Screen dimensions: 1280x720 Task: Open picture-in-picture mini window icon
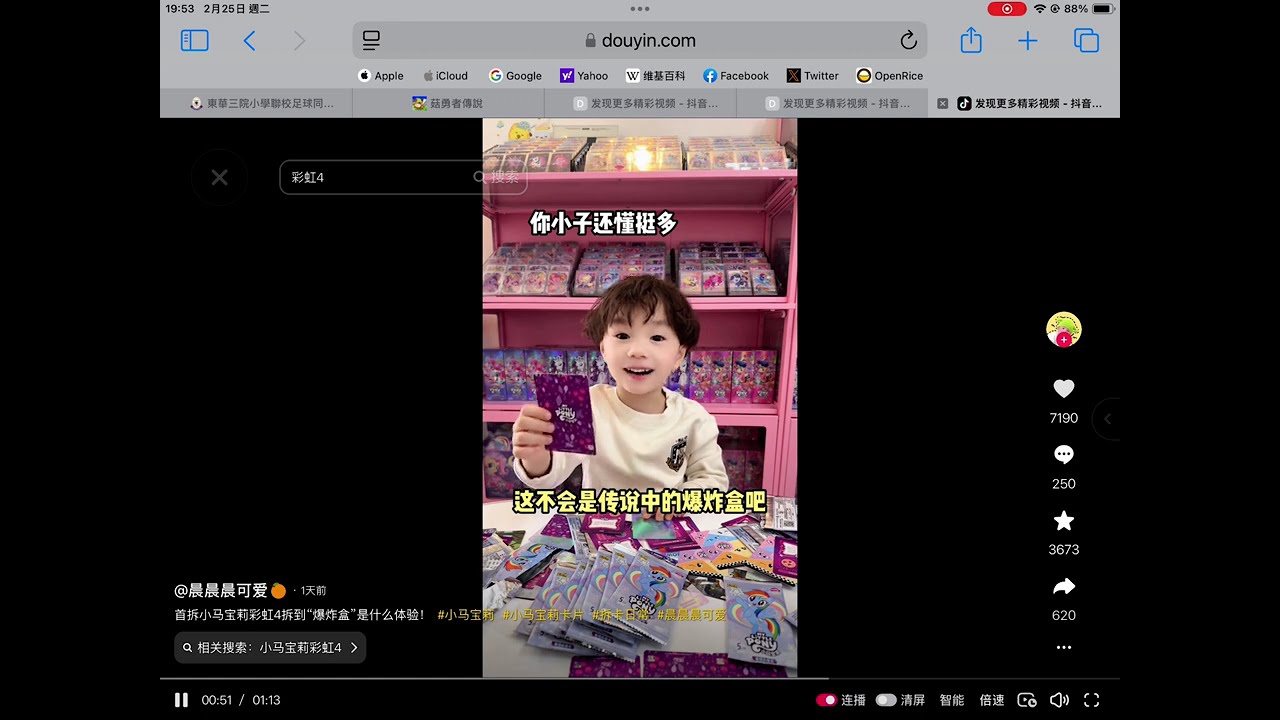1027,700
